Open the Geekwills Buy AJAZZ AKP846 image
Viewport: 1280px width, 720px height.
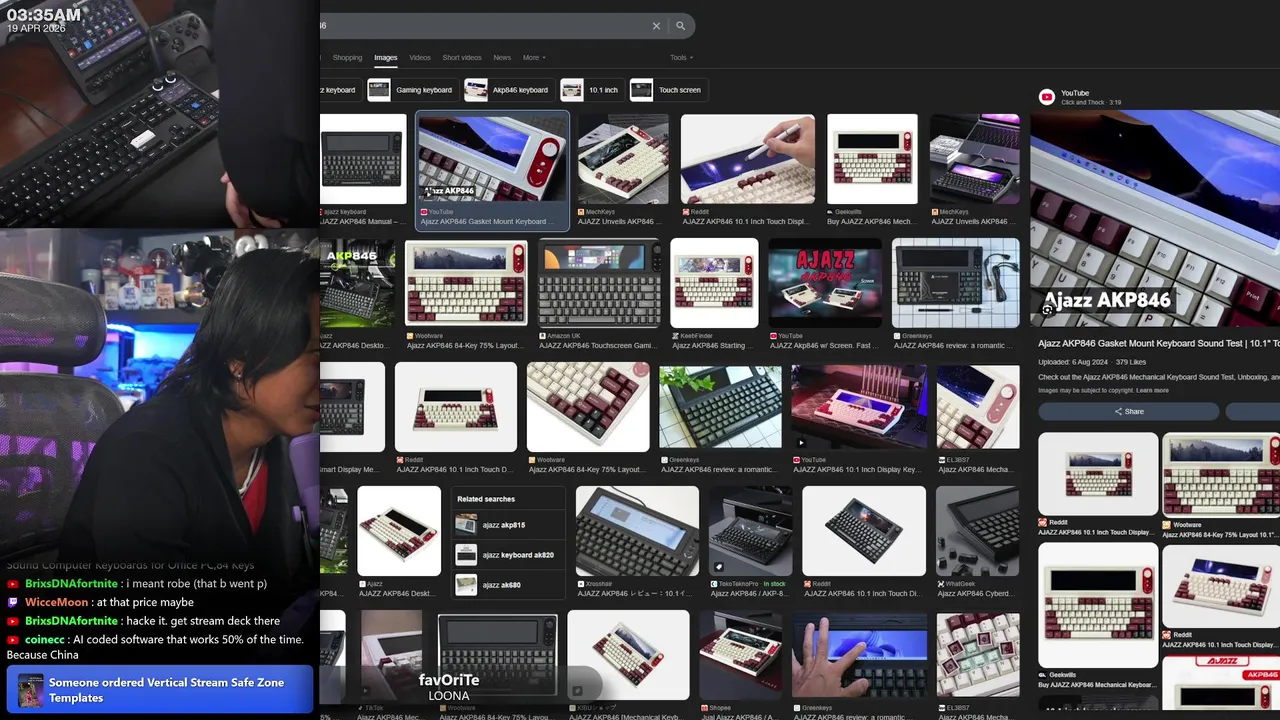point(872,159)
